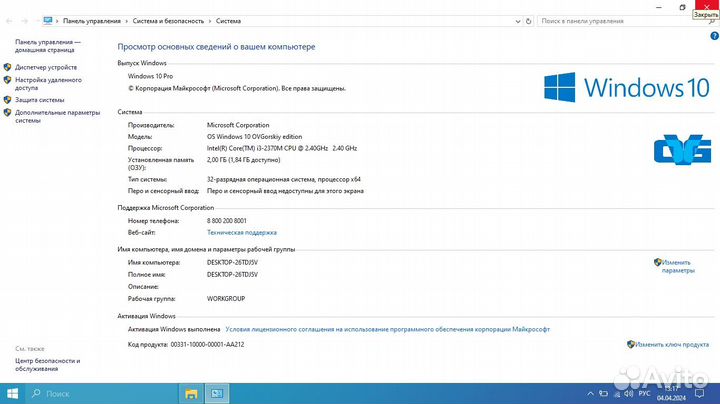
Task: Open Диспетчер устройств from the sidebar
Action: 46,67
